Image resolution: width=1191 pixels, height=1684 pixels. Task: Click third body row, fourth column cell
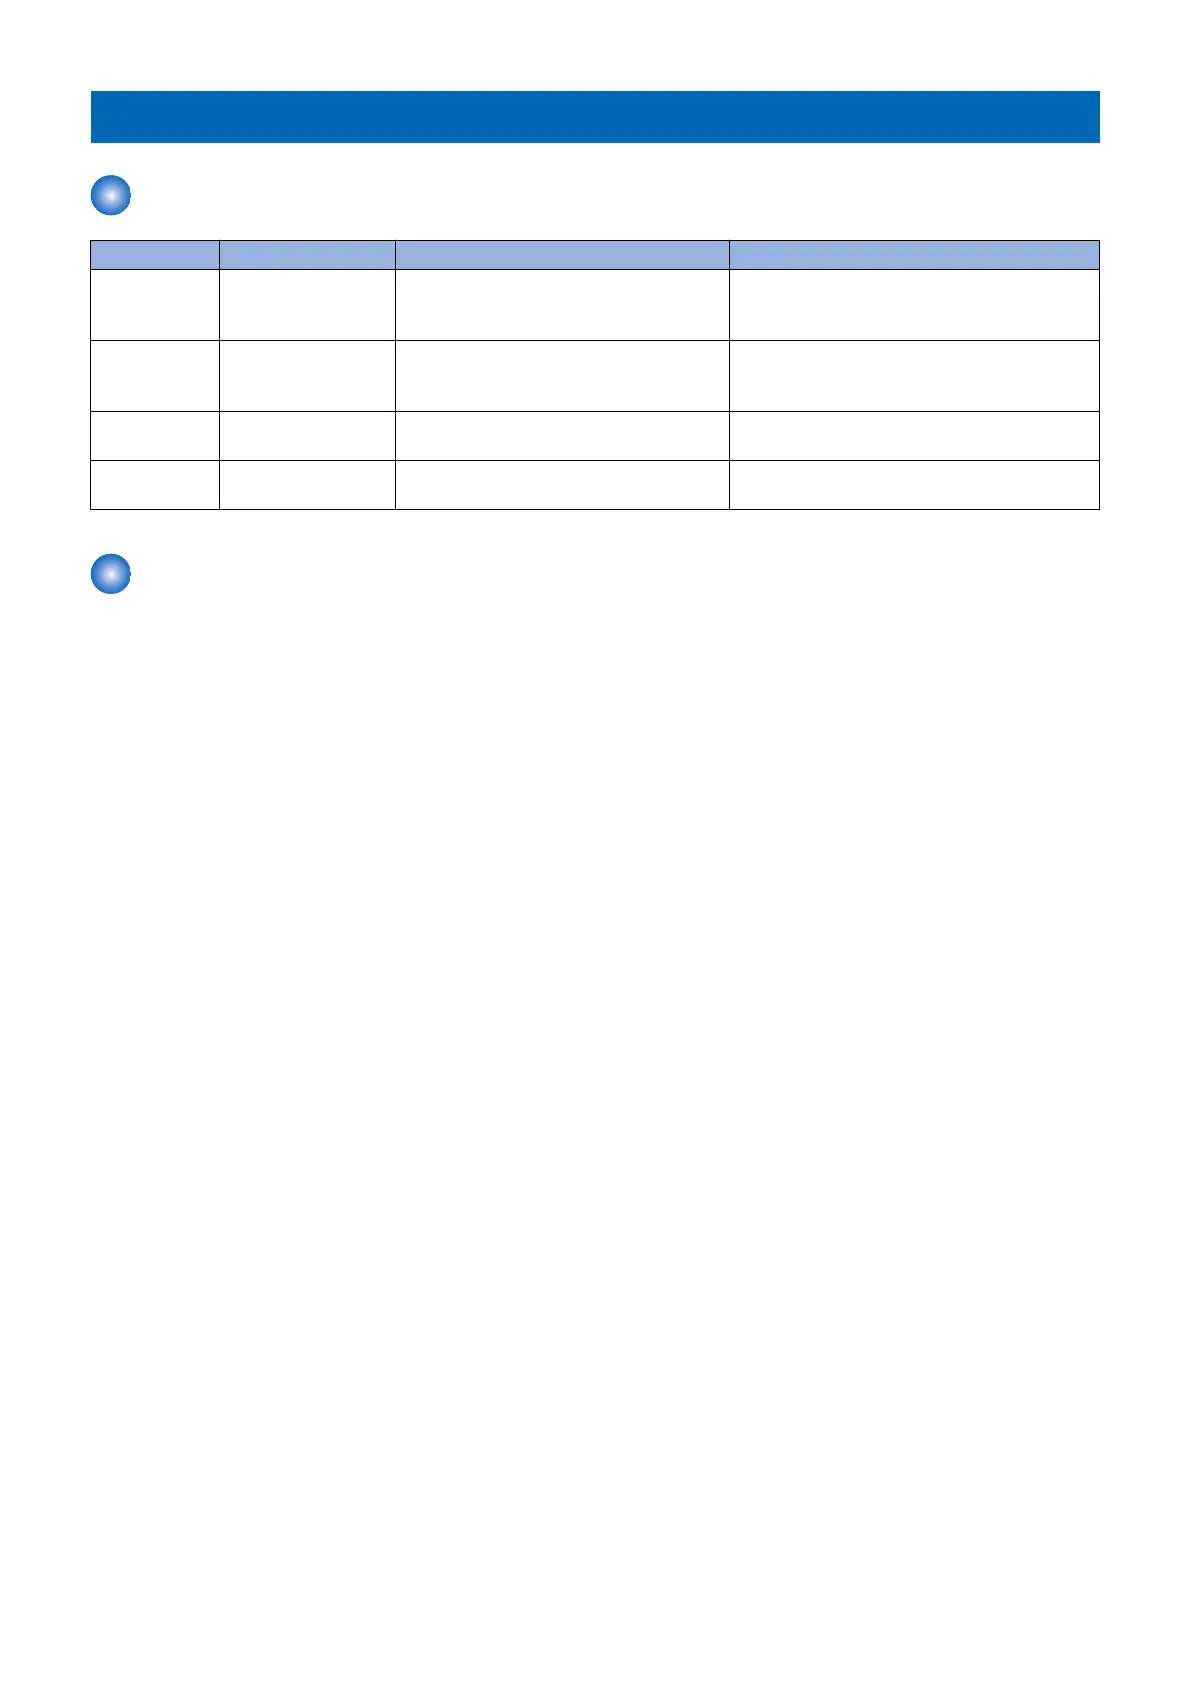tap(914, 436)
